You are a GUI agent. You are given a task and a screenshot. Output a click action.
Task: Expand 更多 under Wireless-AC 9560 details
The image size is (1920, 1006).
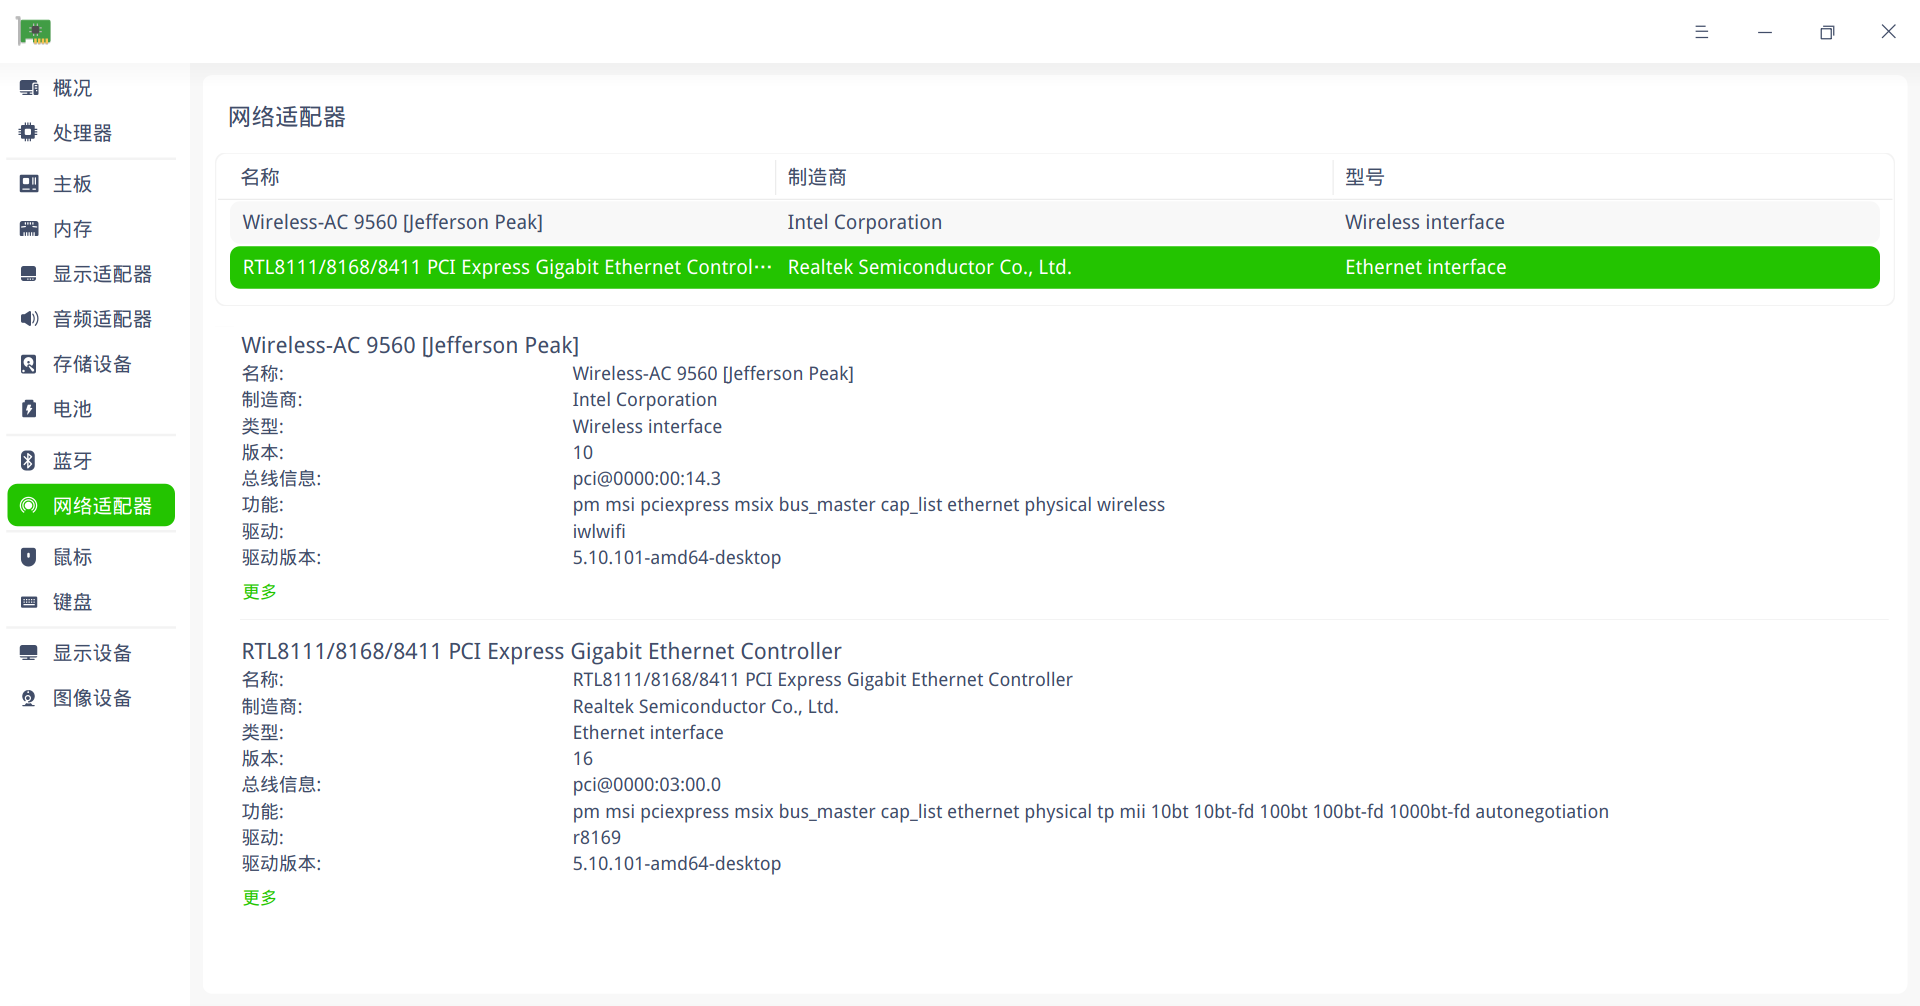(260, 592)
